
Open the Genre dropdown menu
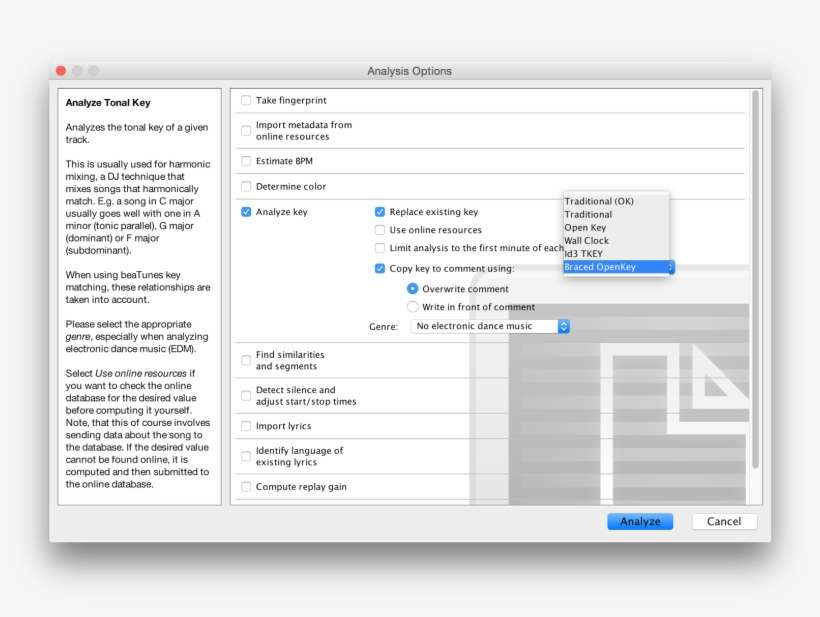pos(491,326)
